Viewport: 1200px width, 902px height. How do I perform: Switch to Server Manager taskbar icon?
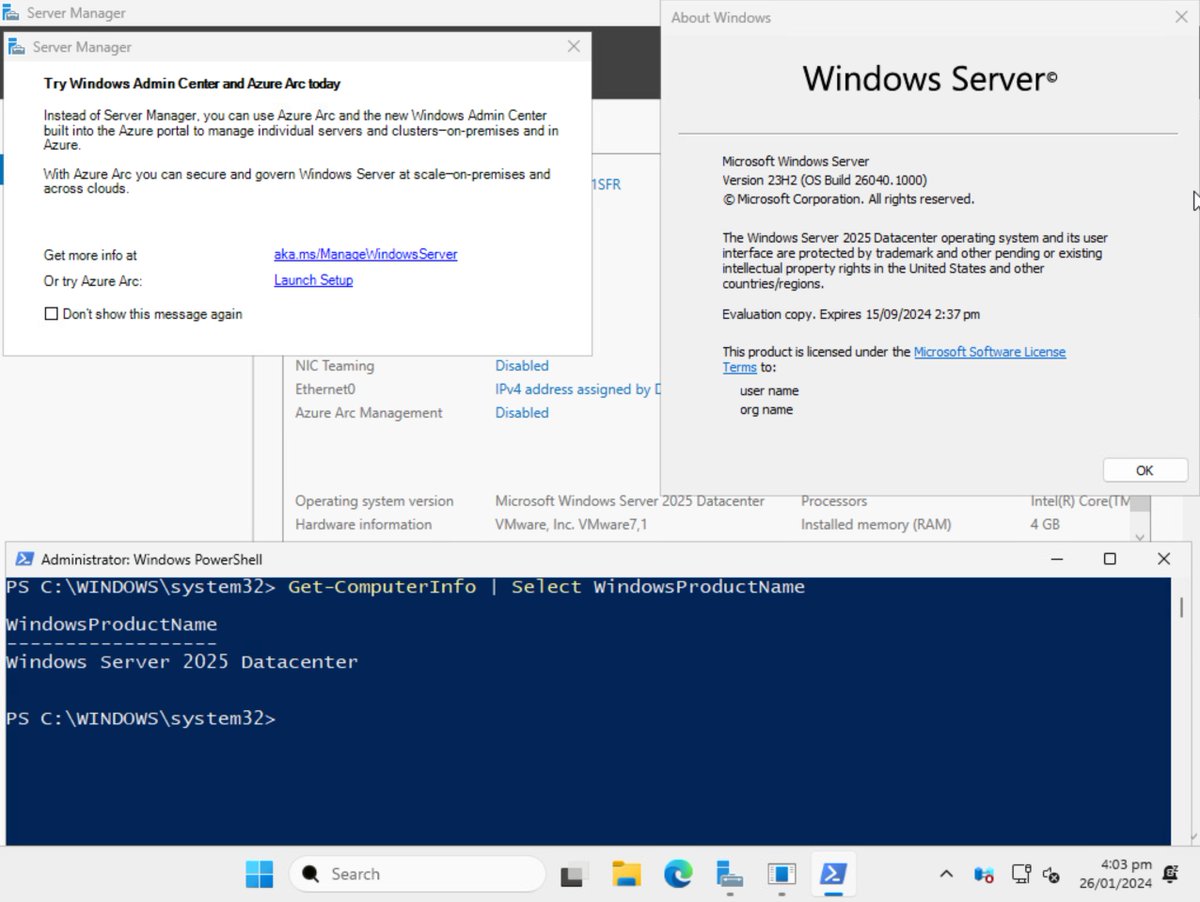pos(730,874)
